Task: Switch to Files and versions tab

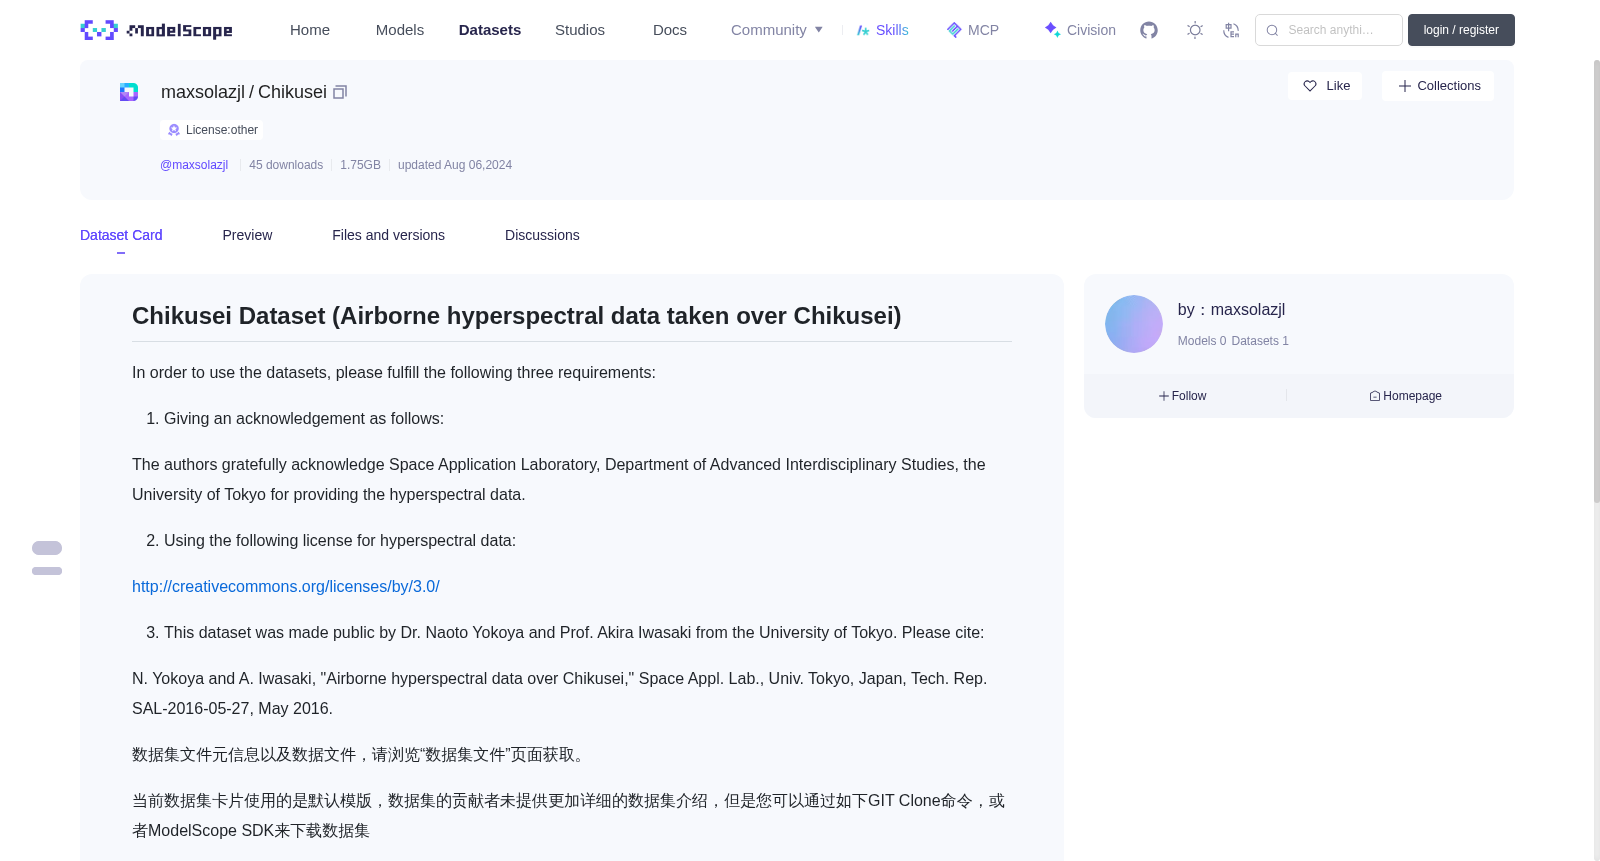Action: pos(388,235)
